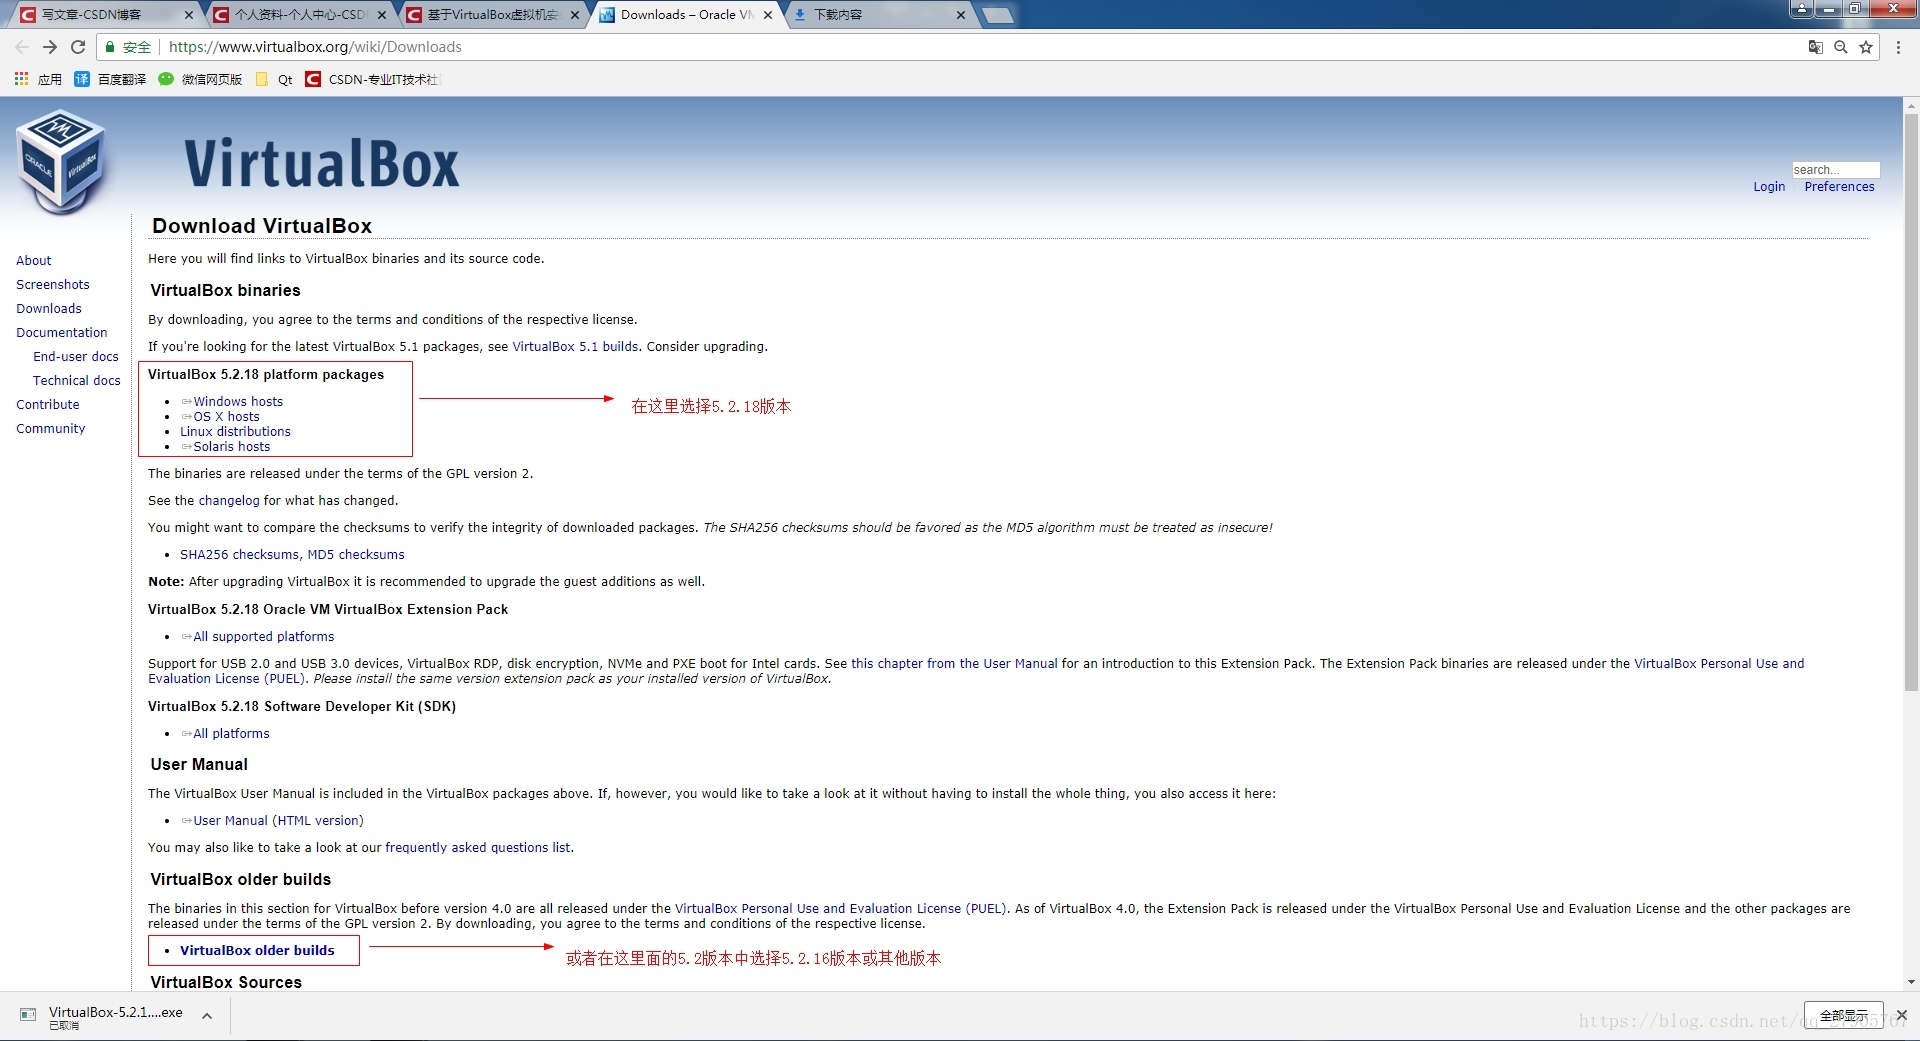1920x1041 pixels.
Task: Open the CSDN-专业IT技术社区 bookmark
Action: point(372,79)
